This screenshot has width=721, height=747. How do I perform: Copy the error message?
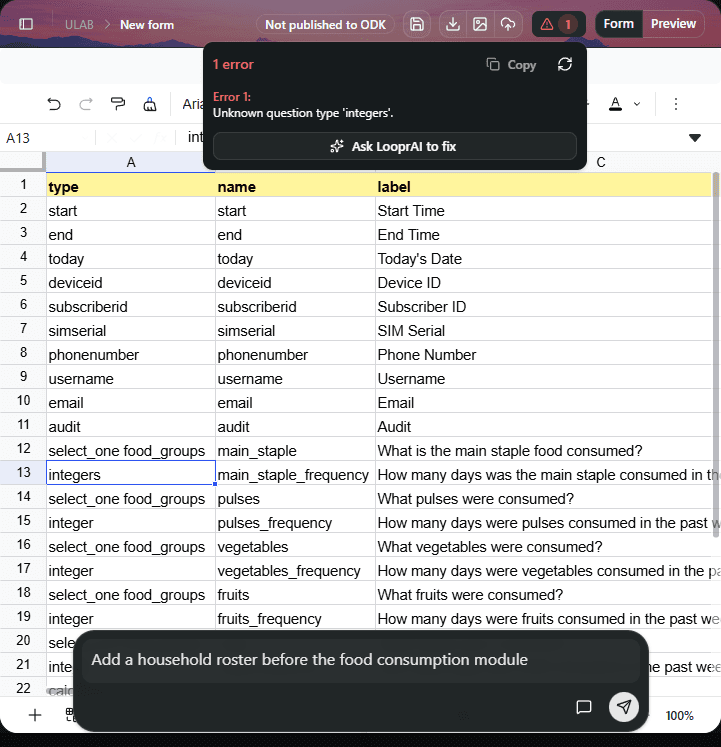pos(511,65)
